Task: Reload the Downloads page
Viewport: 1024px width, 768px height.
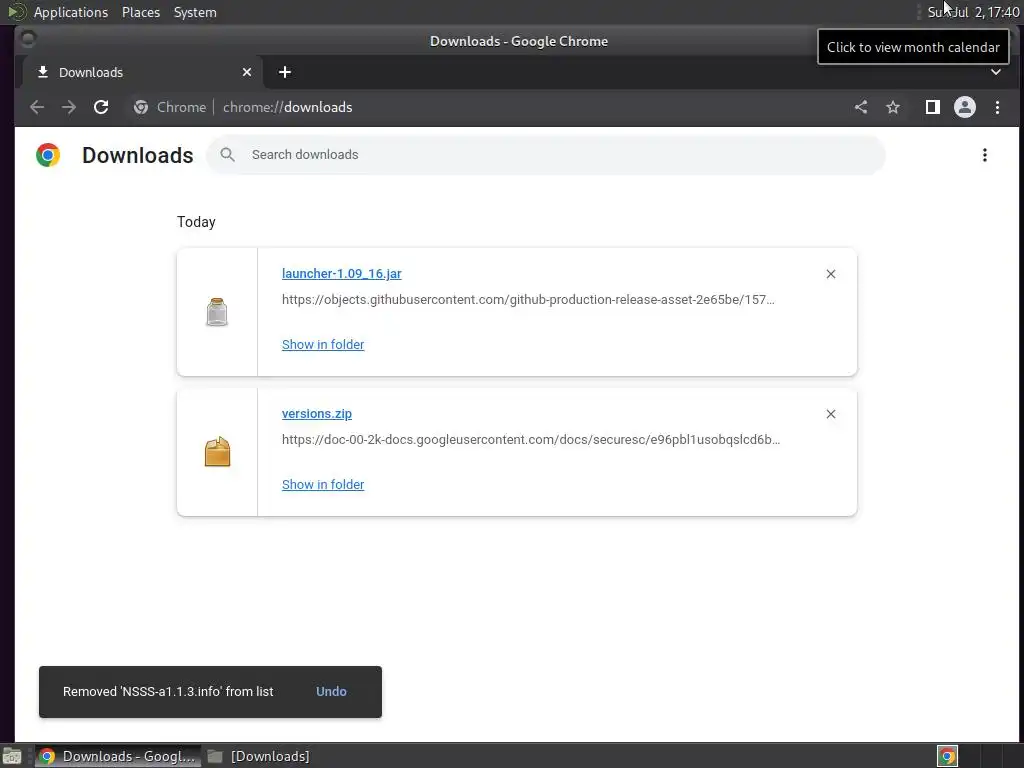Action: [x=101, y=107]
